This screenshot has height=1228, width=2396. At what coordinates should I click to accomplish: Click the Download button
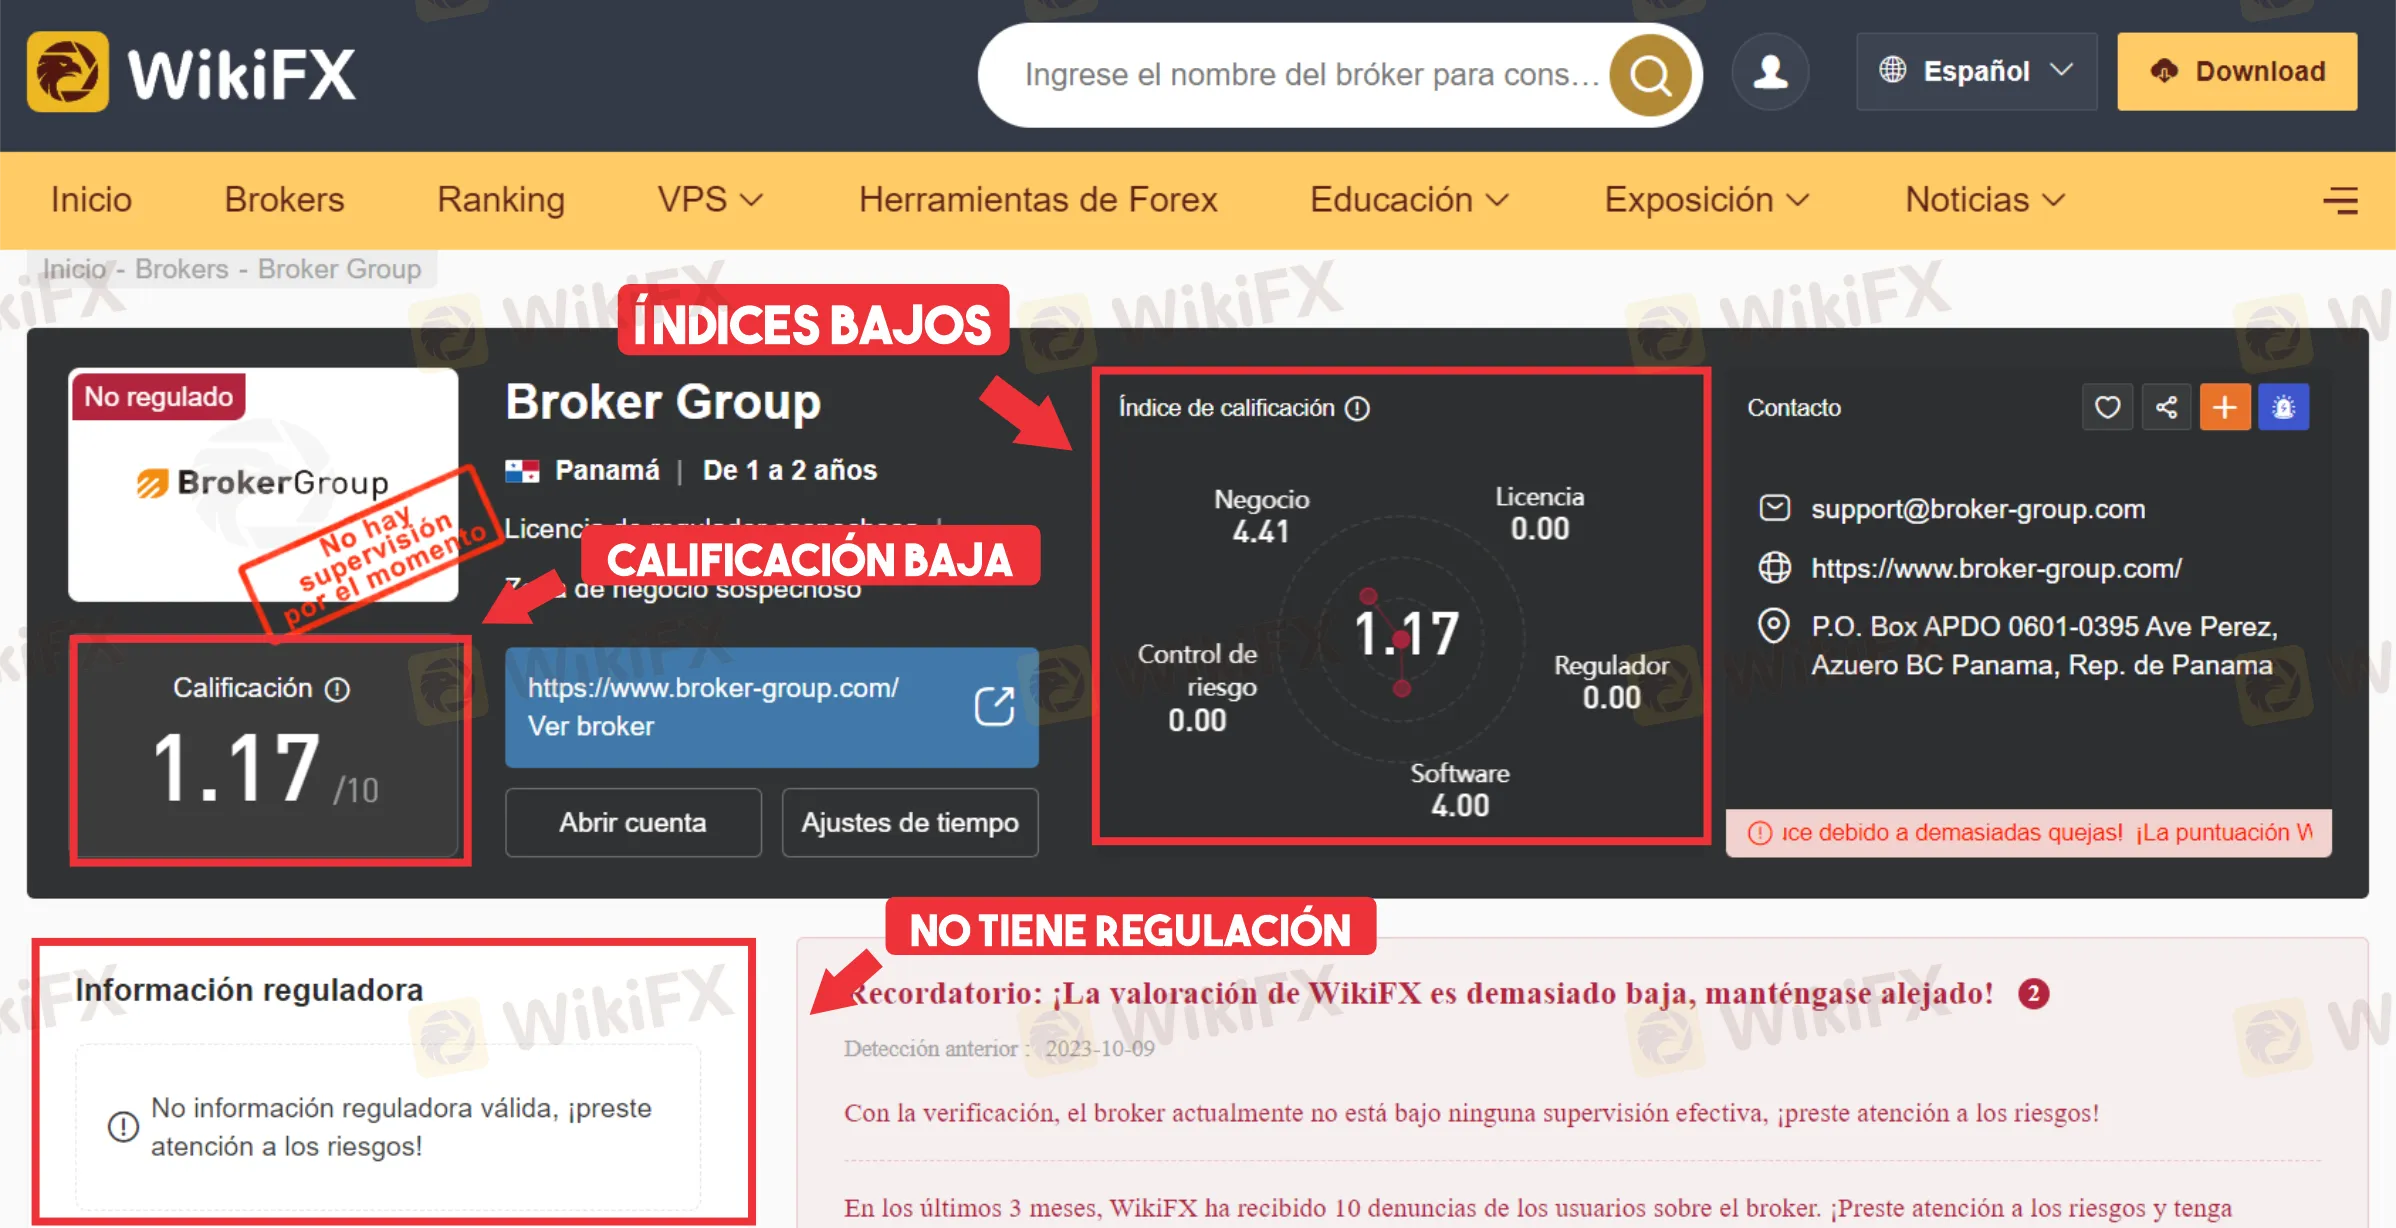(x=2237, y=72)
